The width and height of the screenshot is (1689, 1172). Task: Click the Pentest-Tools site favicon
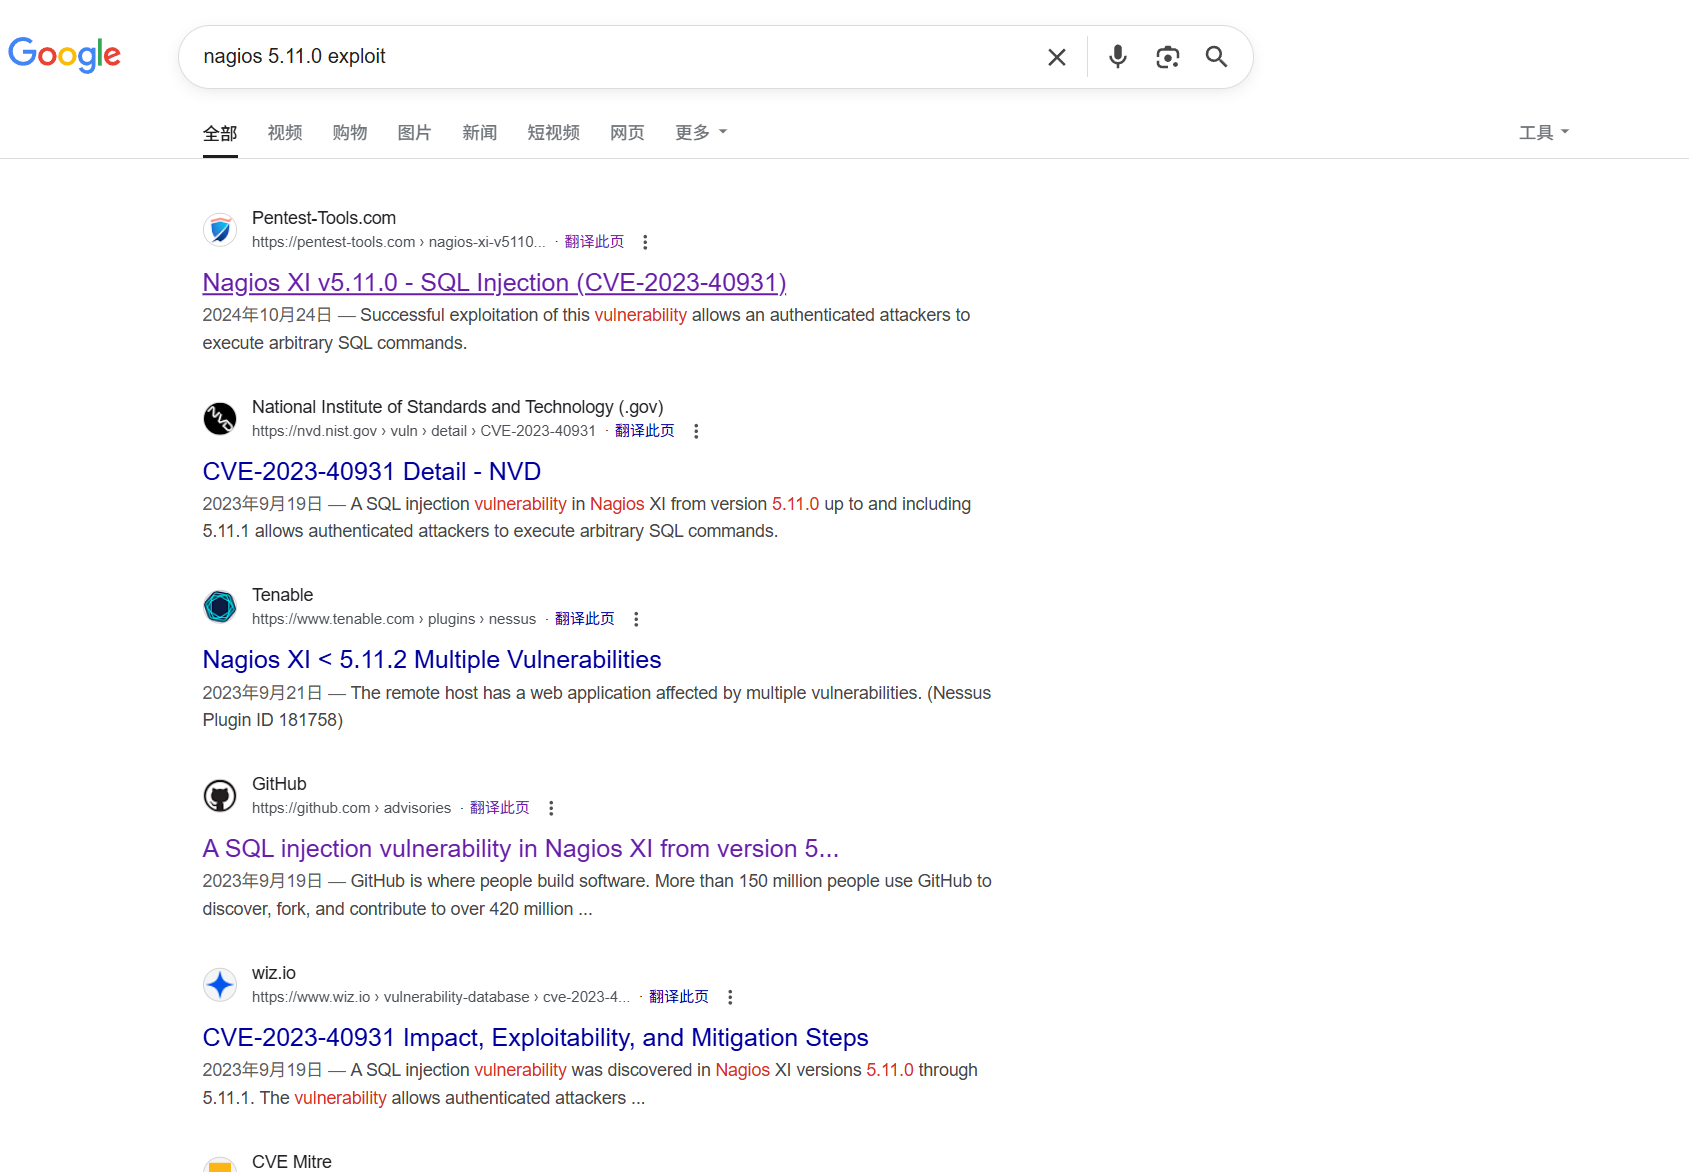pos(220,230)
